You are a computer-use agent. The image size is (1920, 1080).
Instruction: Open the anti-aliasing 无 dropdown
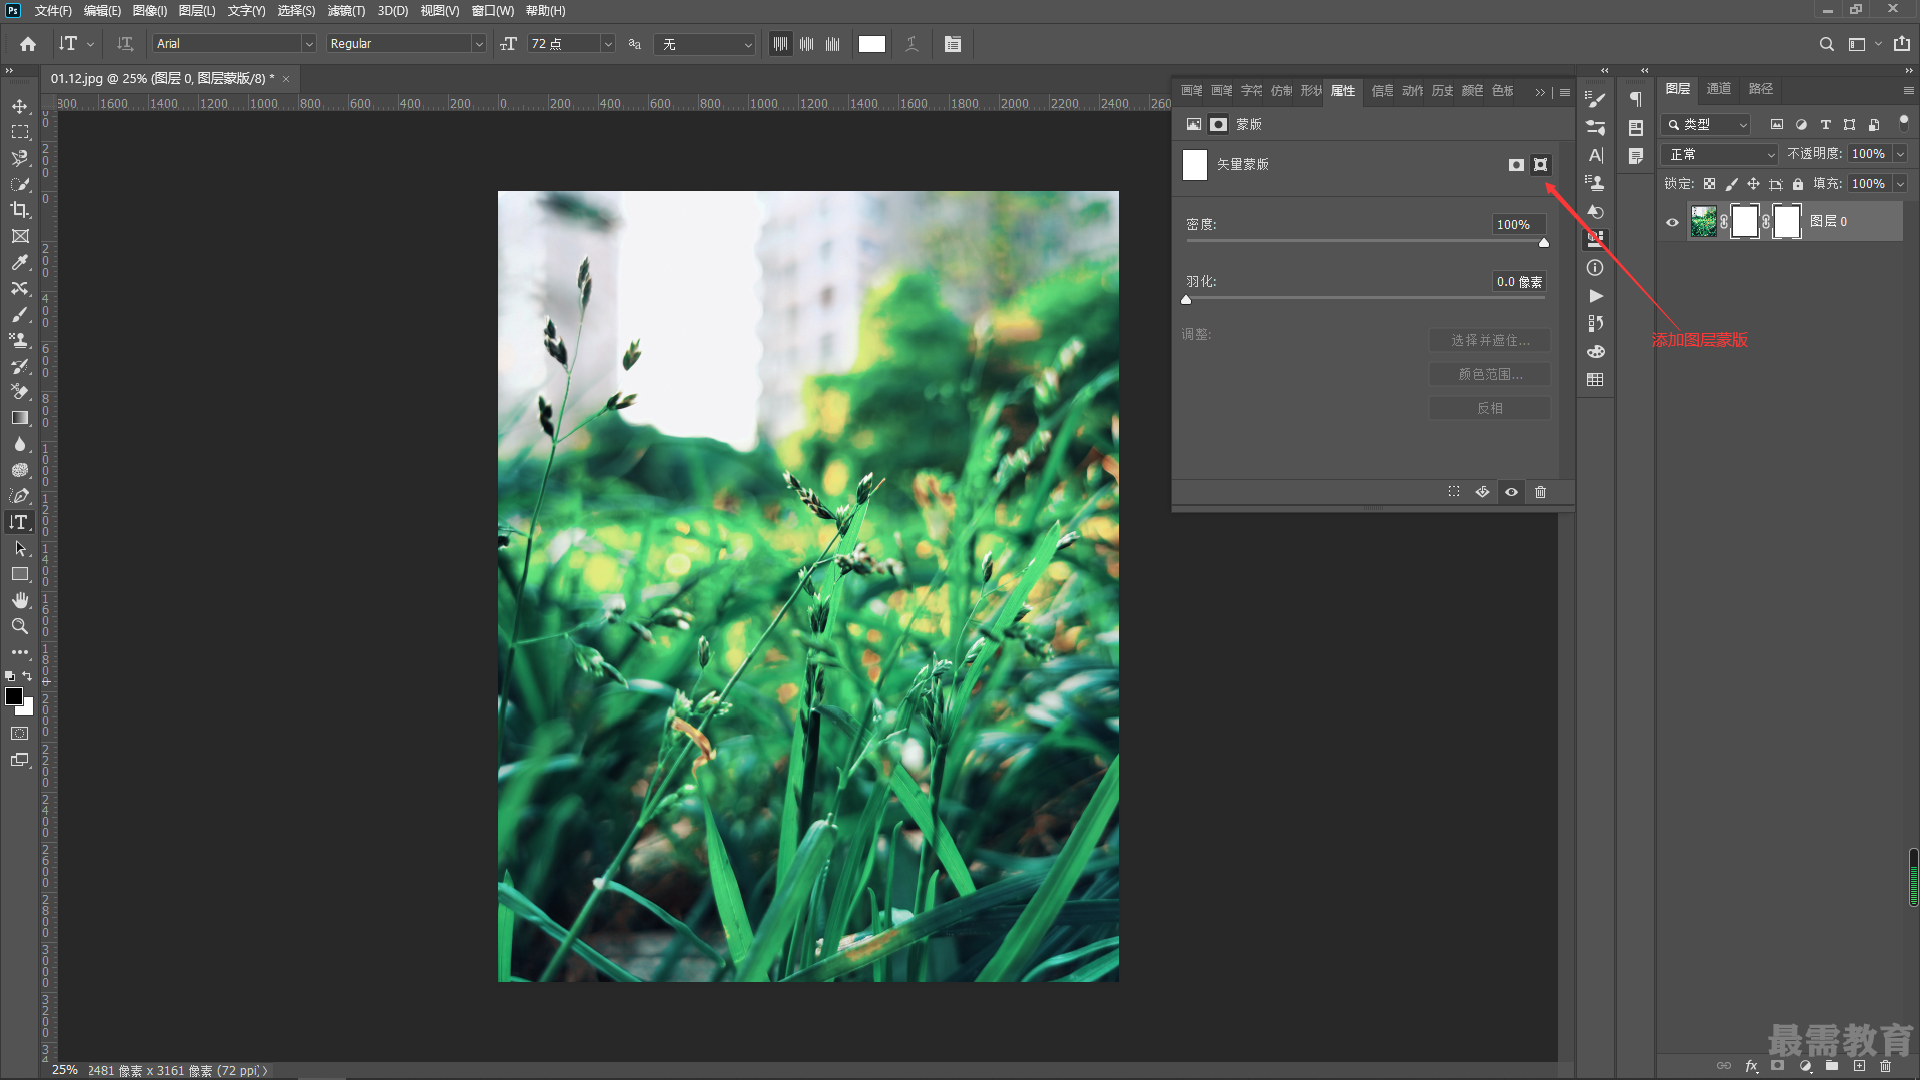705,44
